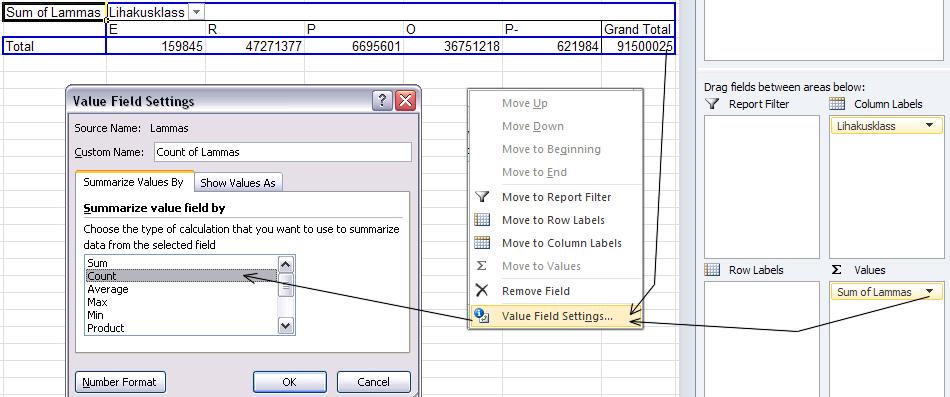This screenshot has width=950, height=397.
Task: Select the column header O
Action: [453, 29]
